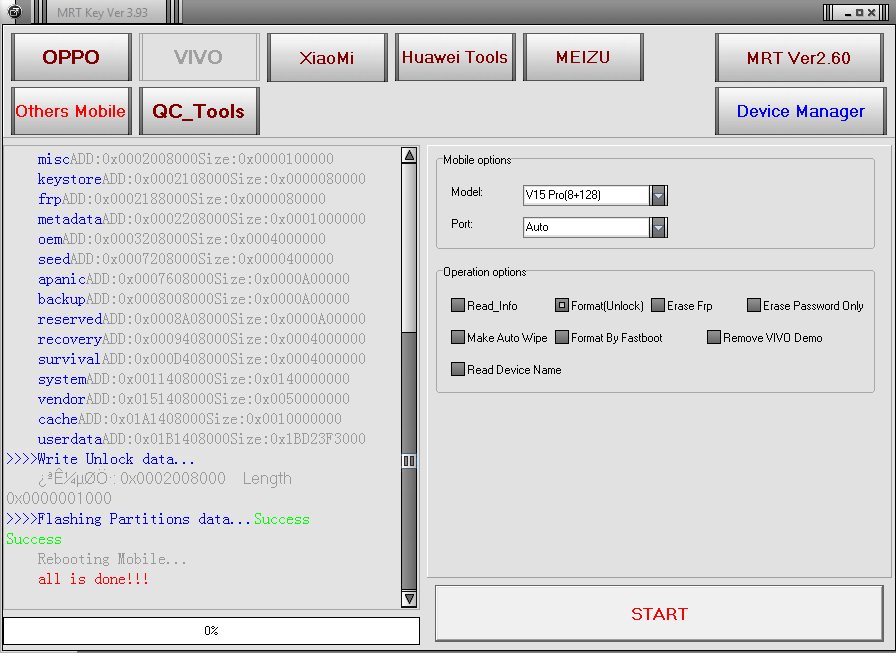The image size is (896, 653).
Task: Enable the Make Auto Wipe checkbox
Action: (458, 337)
